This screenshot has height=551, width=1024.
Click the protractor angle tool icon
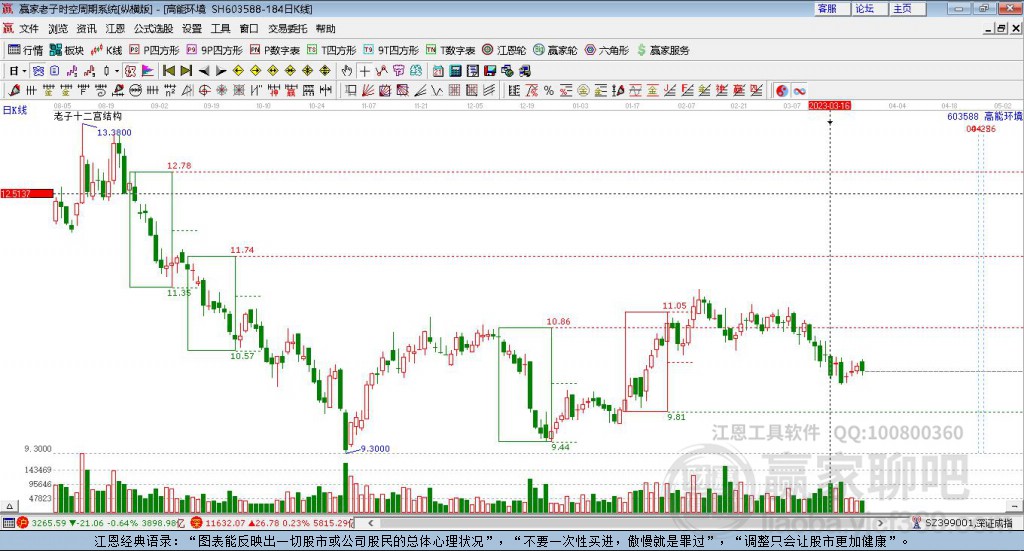pos(187,91)
